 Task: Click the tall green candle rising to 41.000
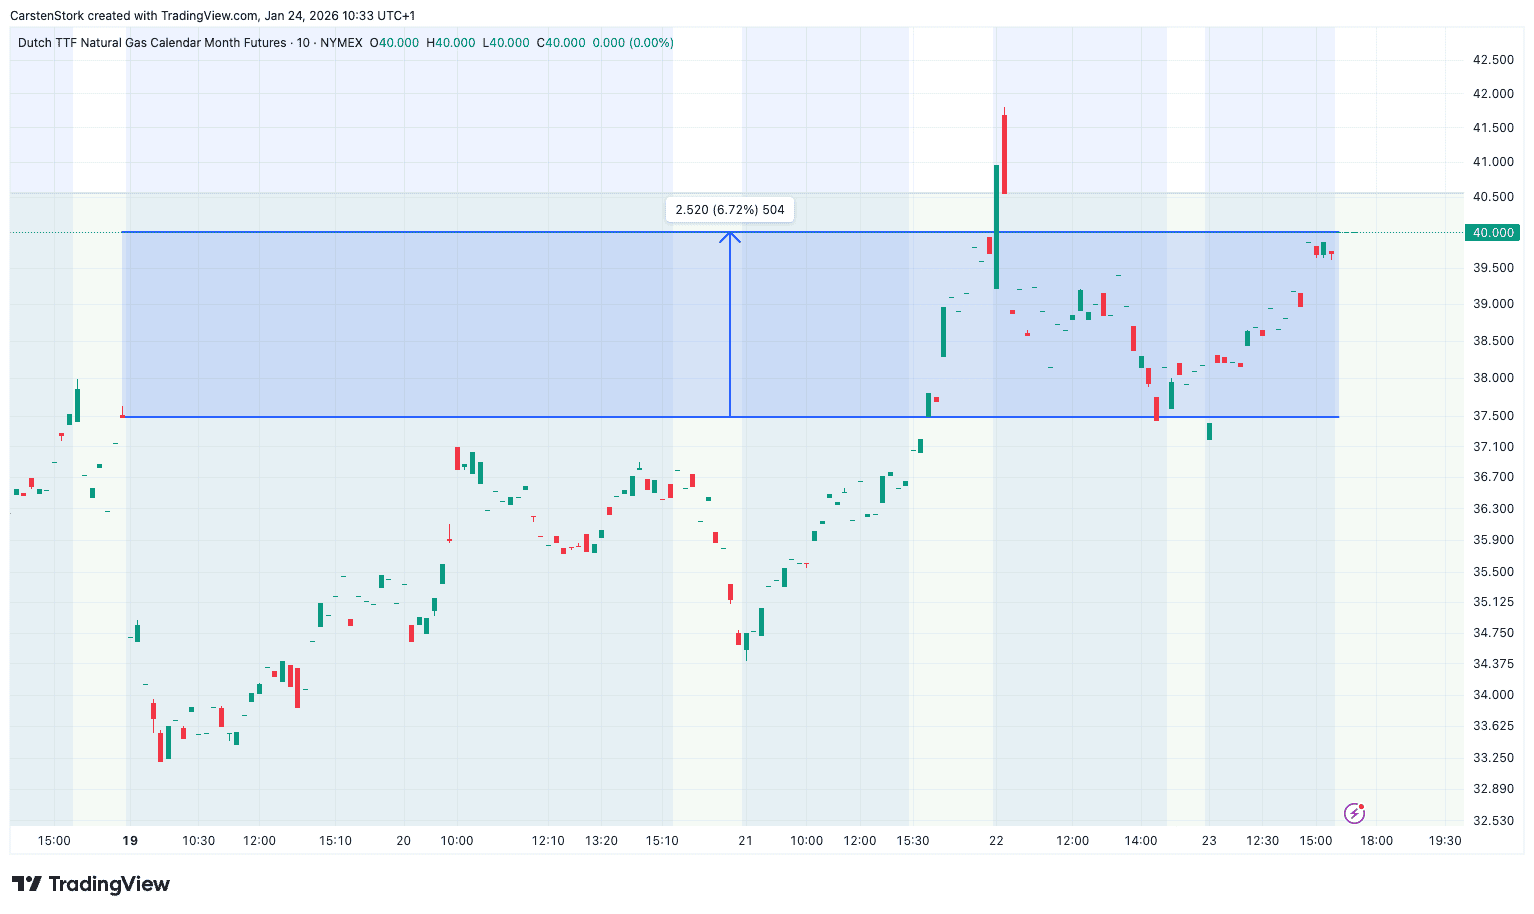coord(996,226)
